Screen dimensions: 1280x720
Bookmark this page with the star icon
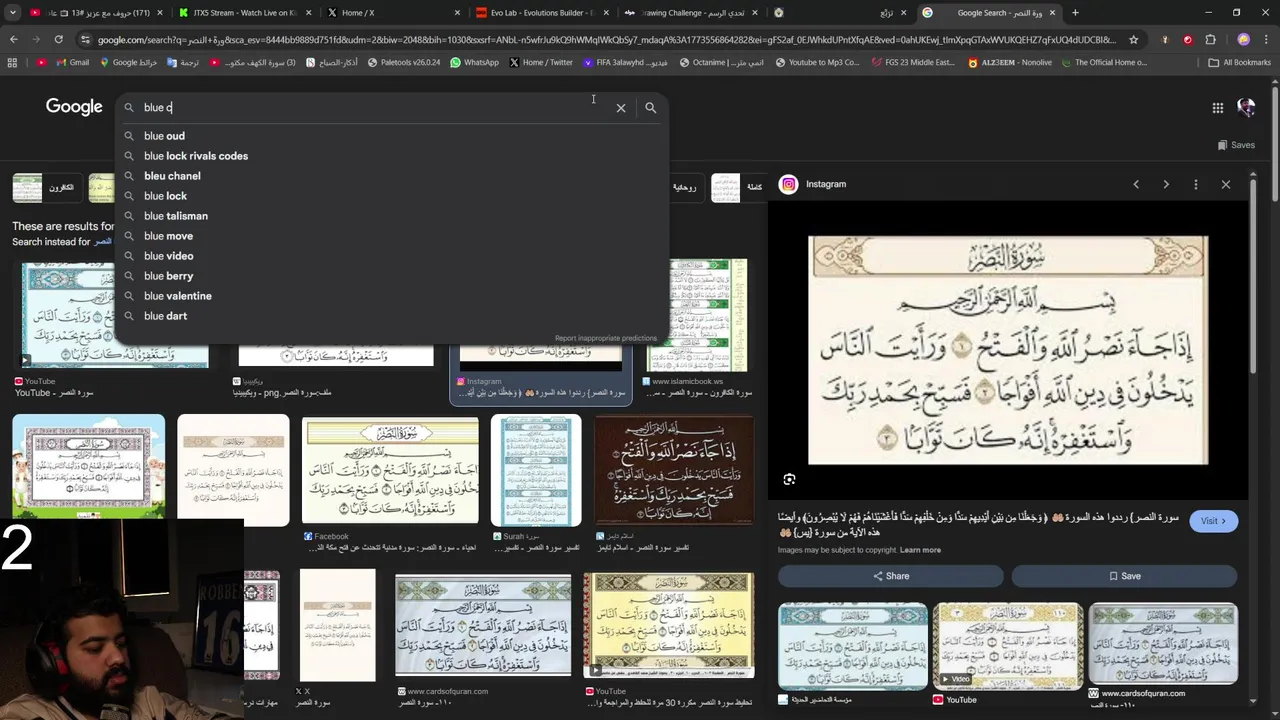[x=1134, y=40]
